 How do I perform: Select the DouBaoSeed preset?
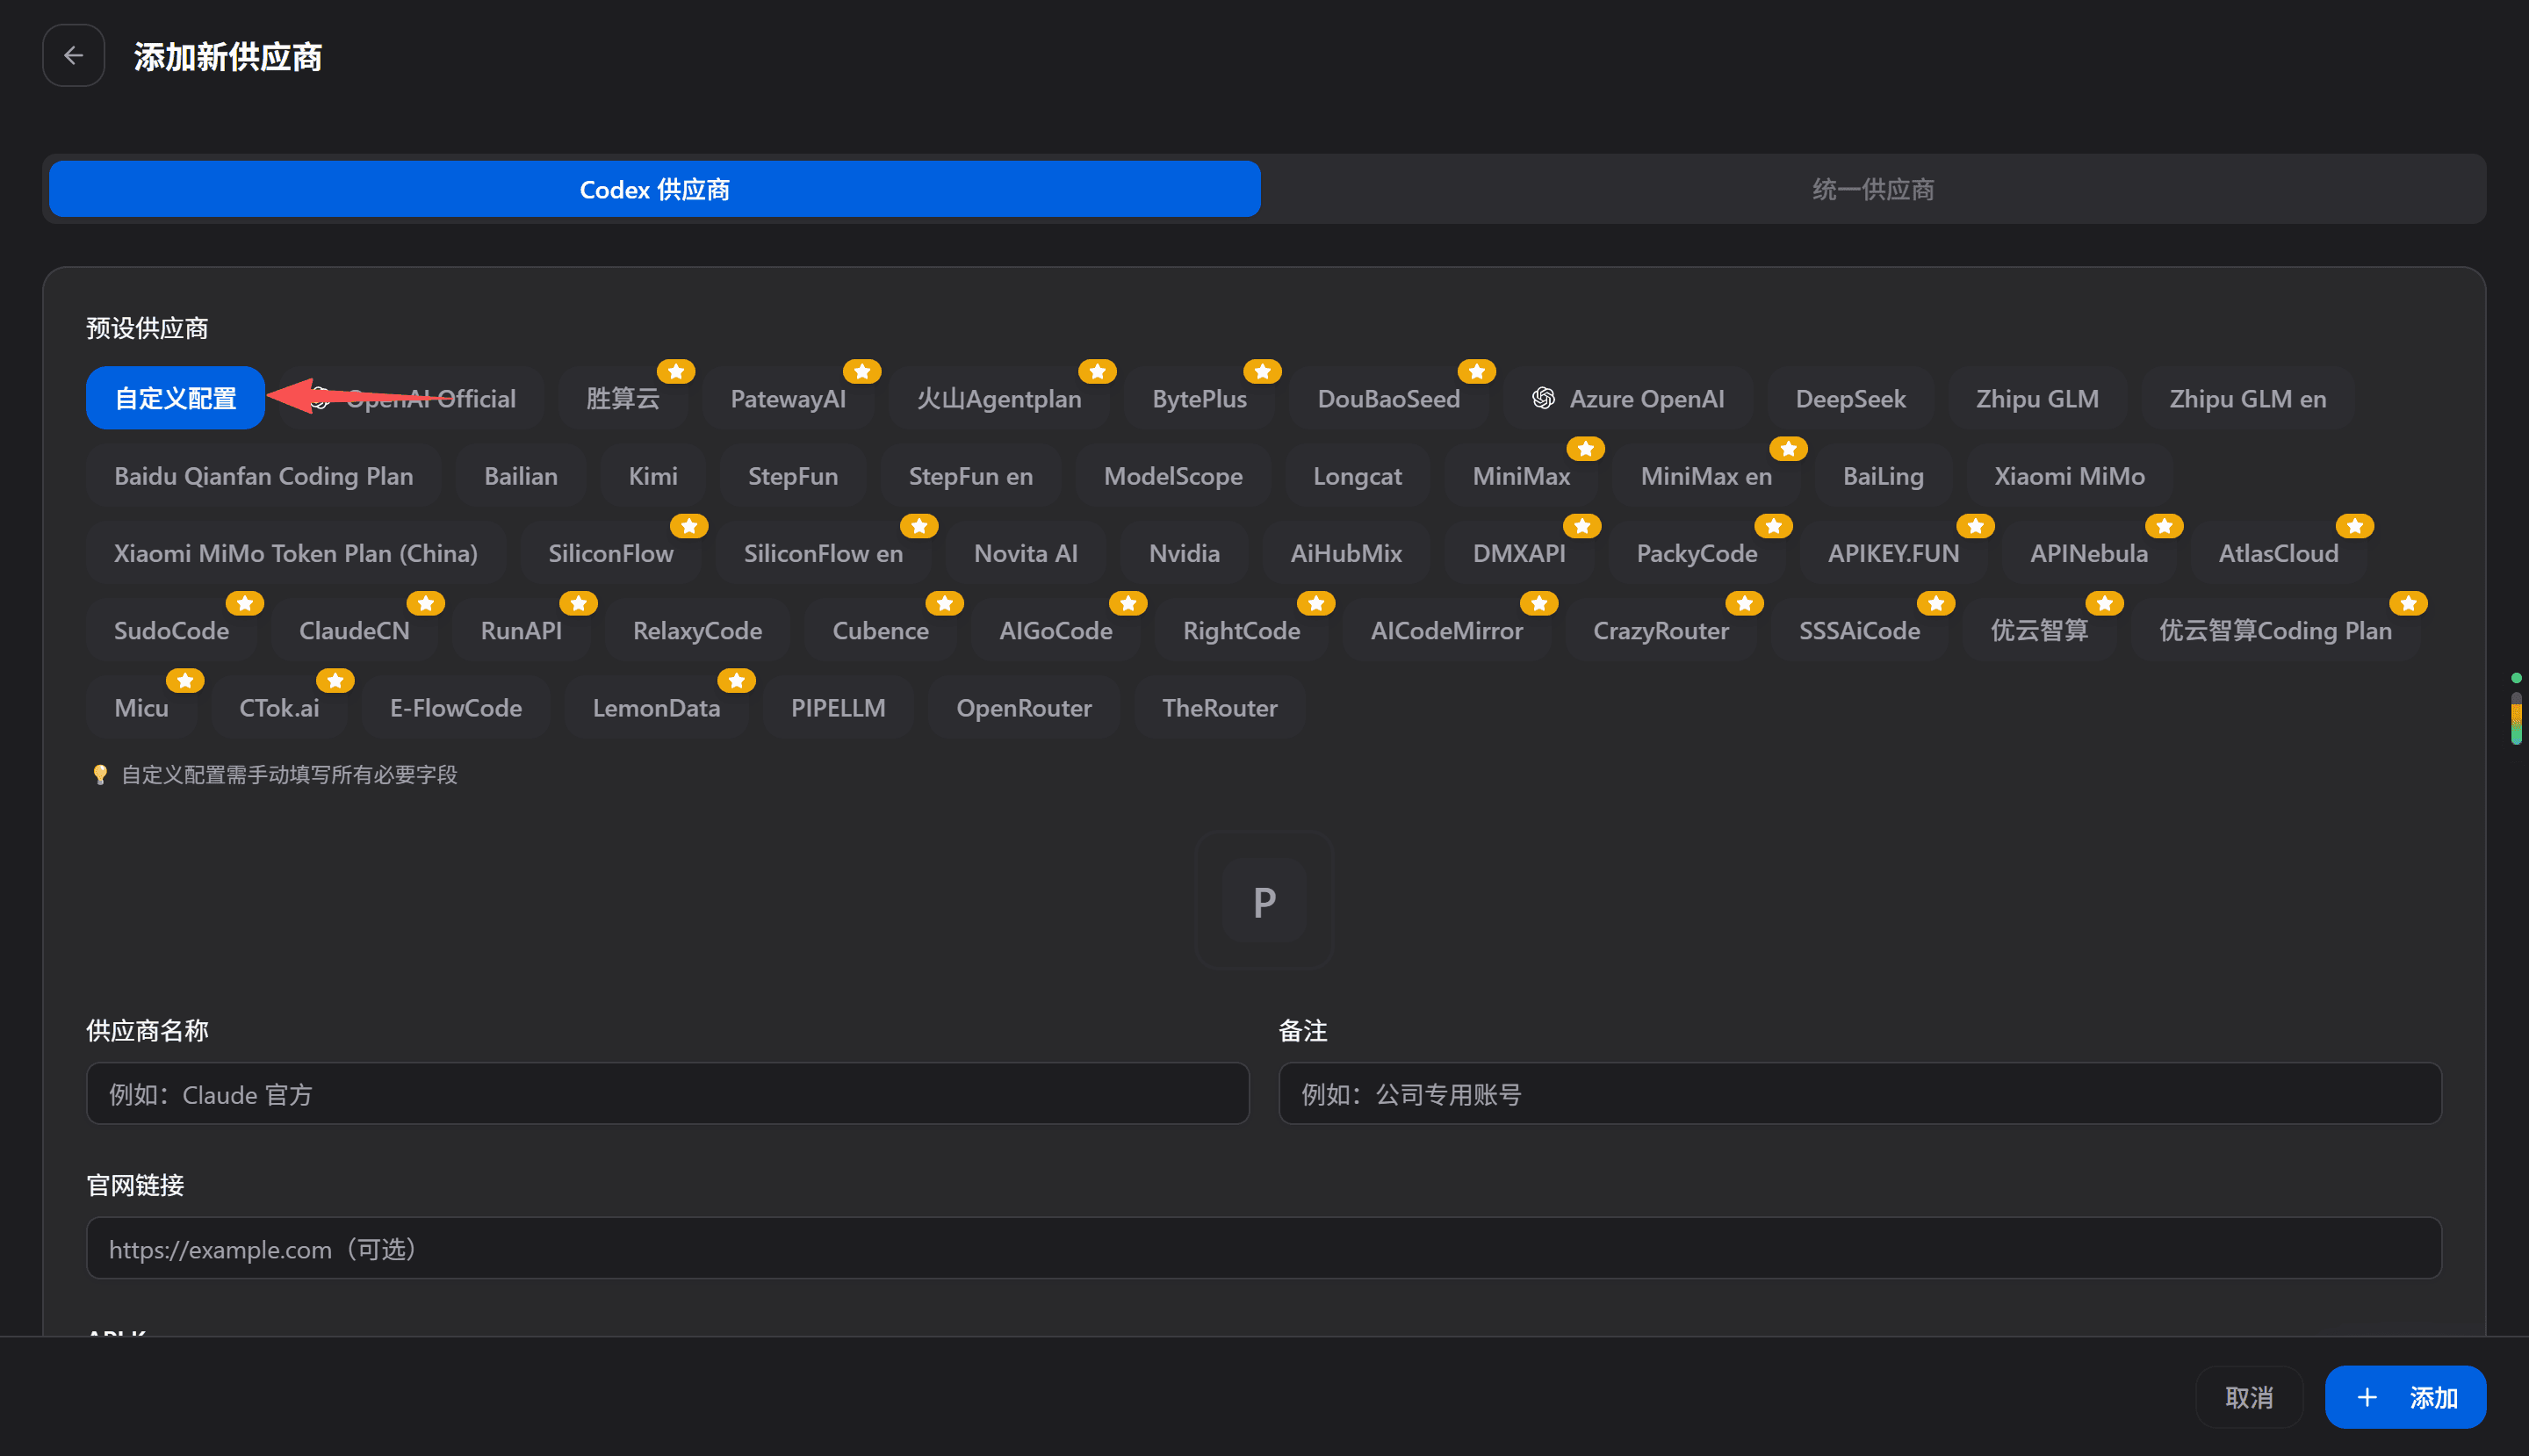[1388, 399]
